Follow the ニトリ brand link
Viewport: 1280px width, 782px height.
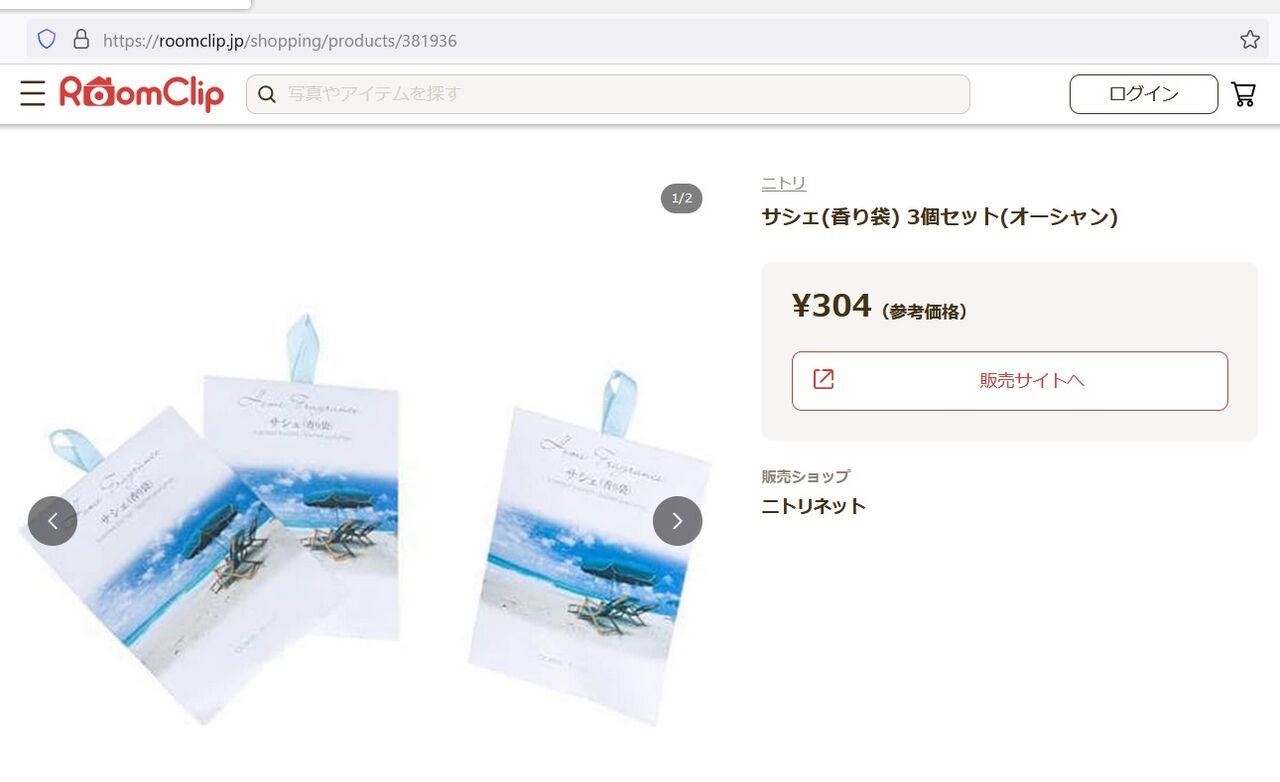[x=784, y=183]
